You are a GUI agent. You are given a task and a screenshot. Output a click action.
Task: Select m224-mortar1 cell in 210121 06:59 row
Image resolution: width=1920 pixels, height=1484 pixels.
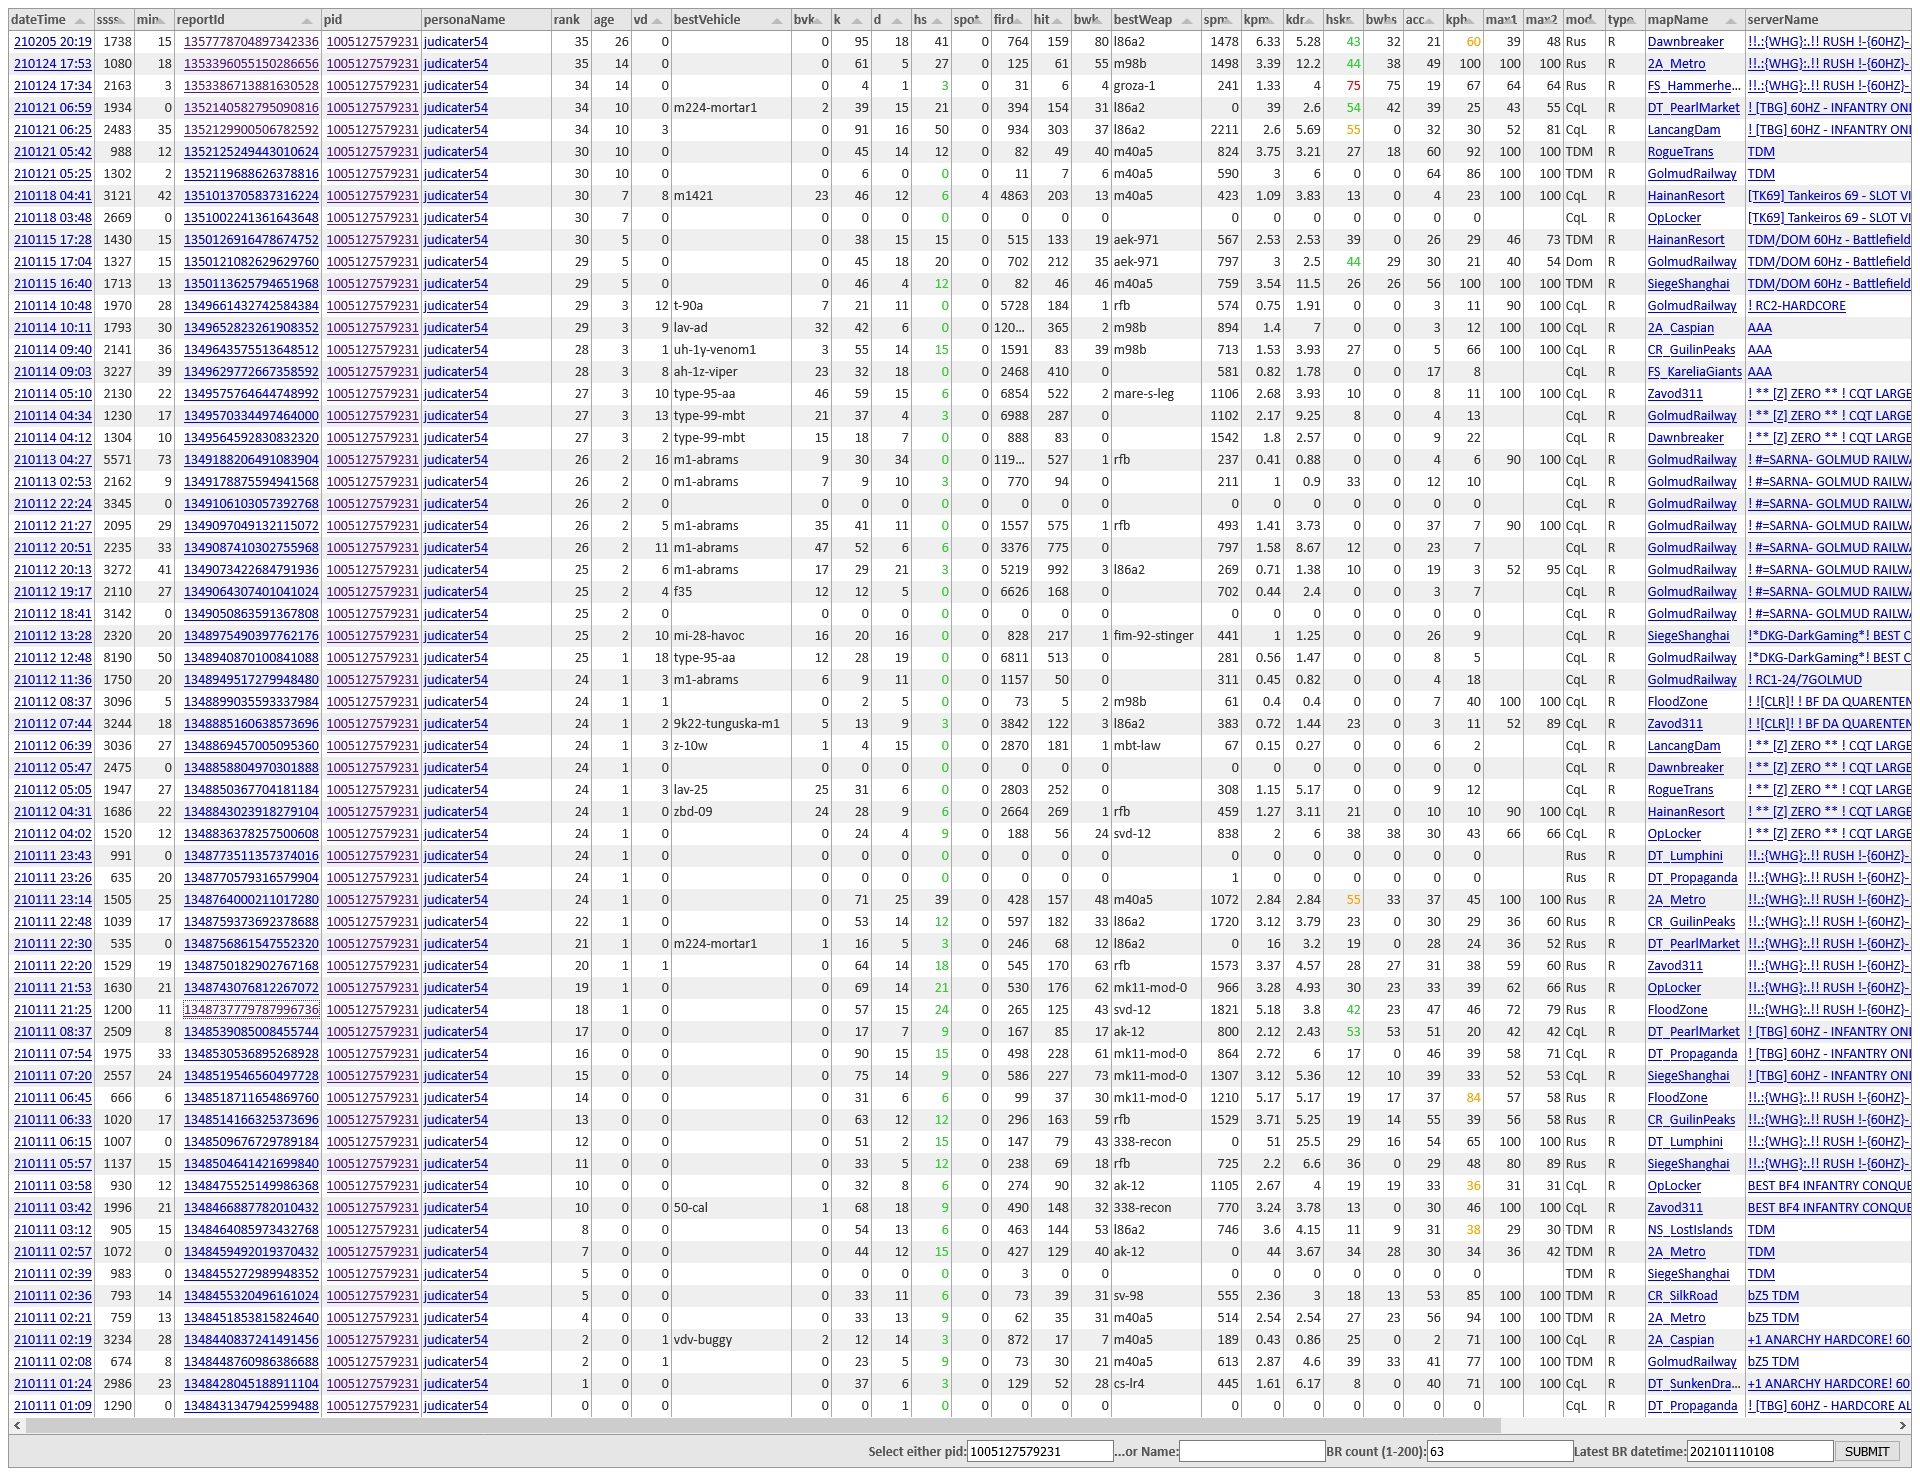pyautogui.click(x=731, y=108)
